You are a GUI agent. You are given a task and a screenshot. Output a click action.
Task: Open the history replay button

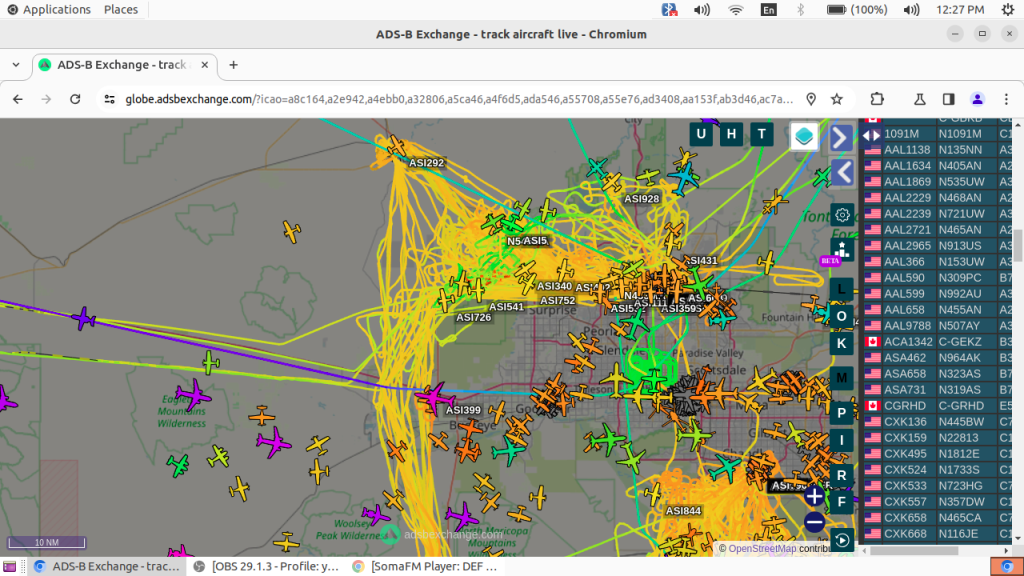pos(842,540)
